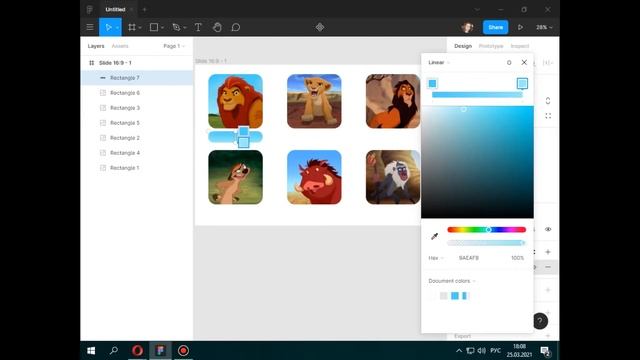Select the Pen tool
Viewport: 640px width, 360px height.
click(176, 27)
